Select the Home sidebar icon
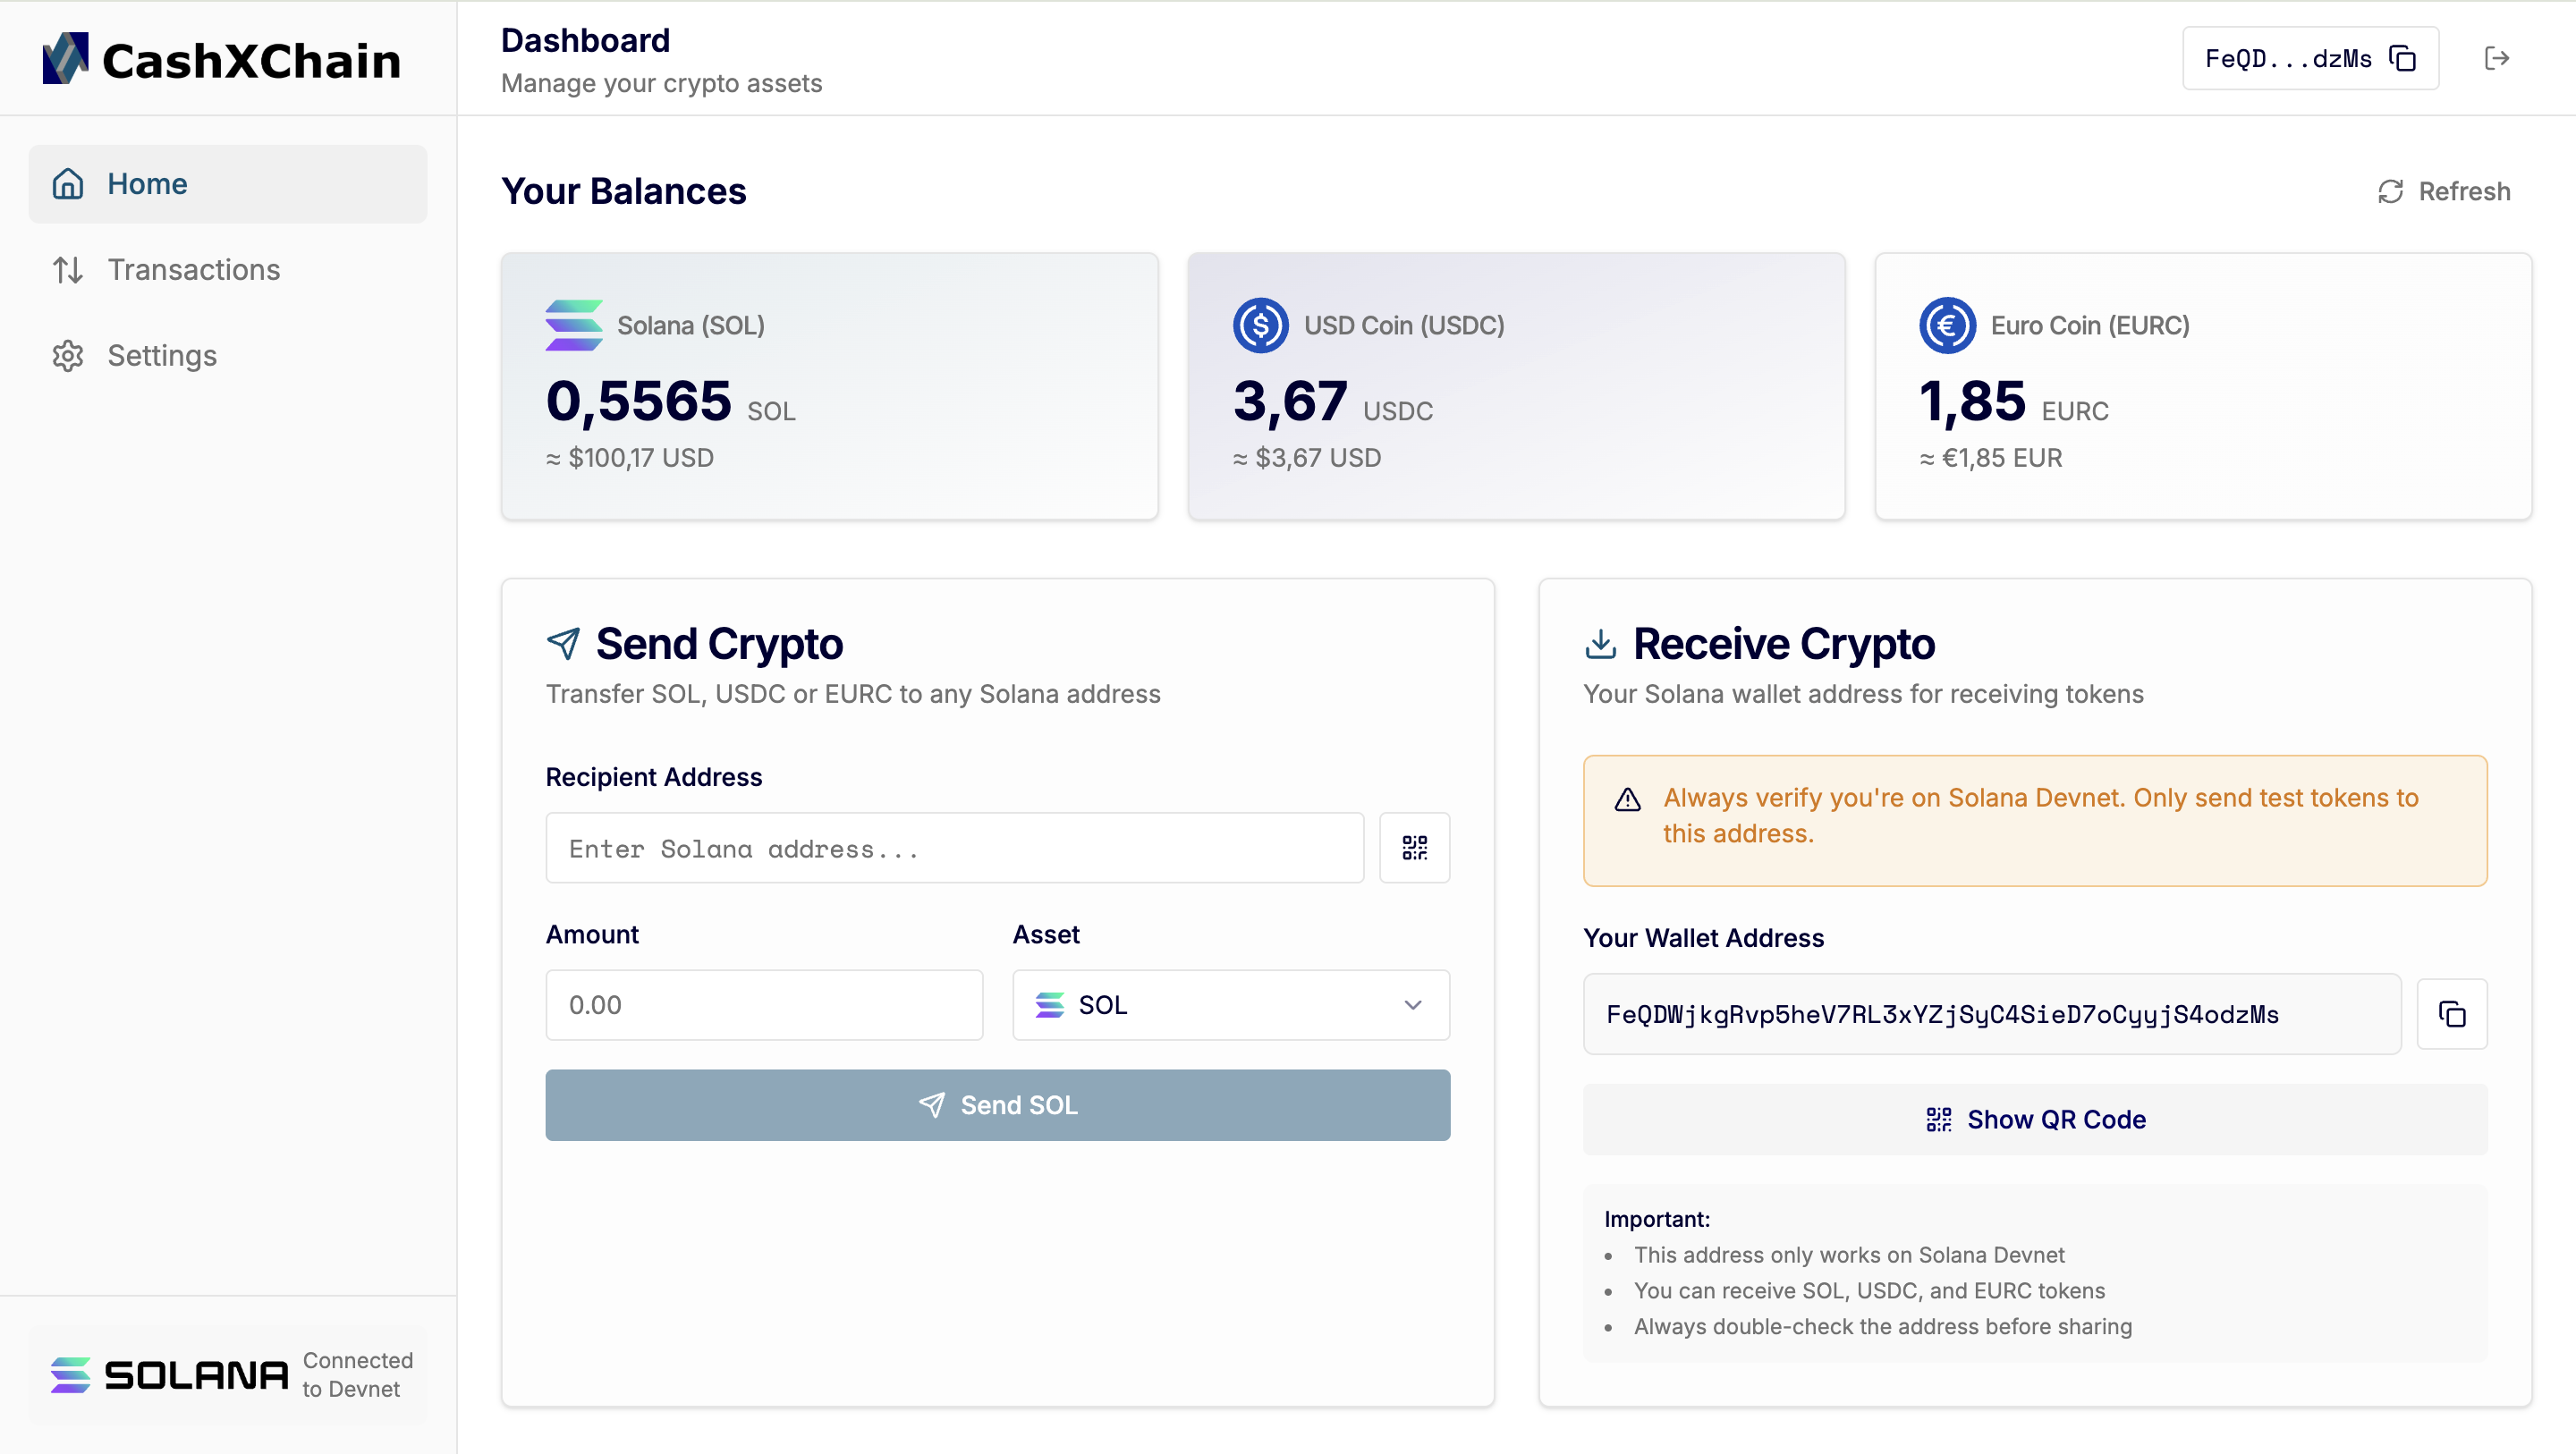 [x=67, y=183]
